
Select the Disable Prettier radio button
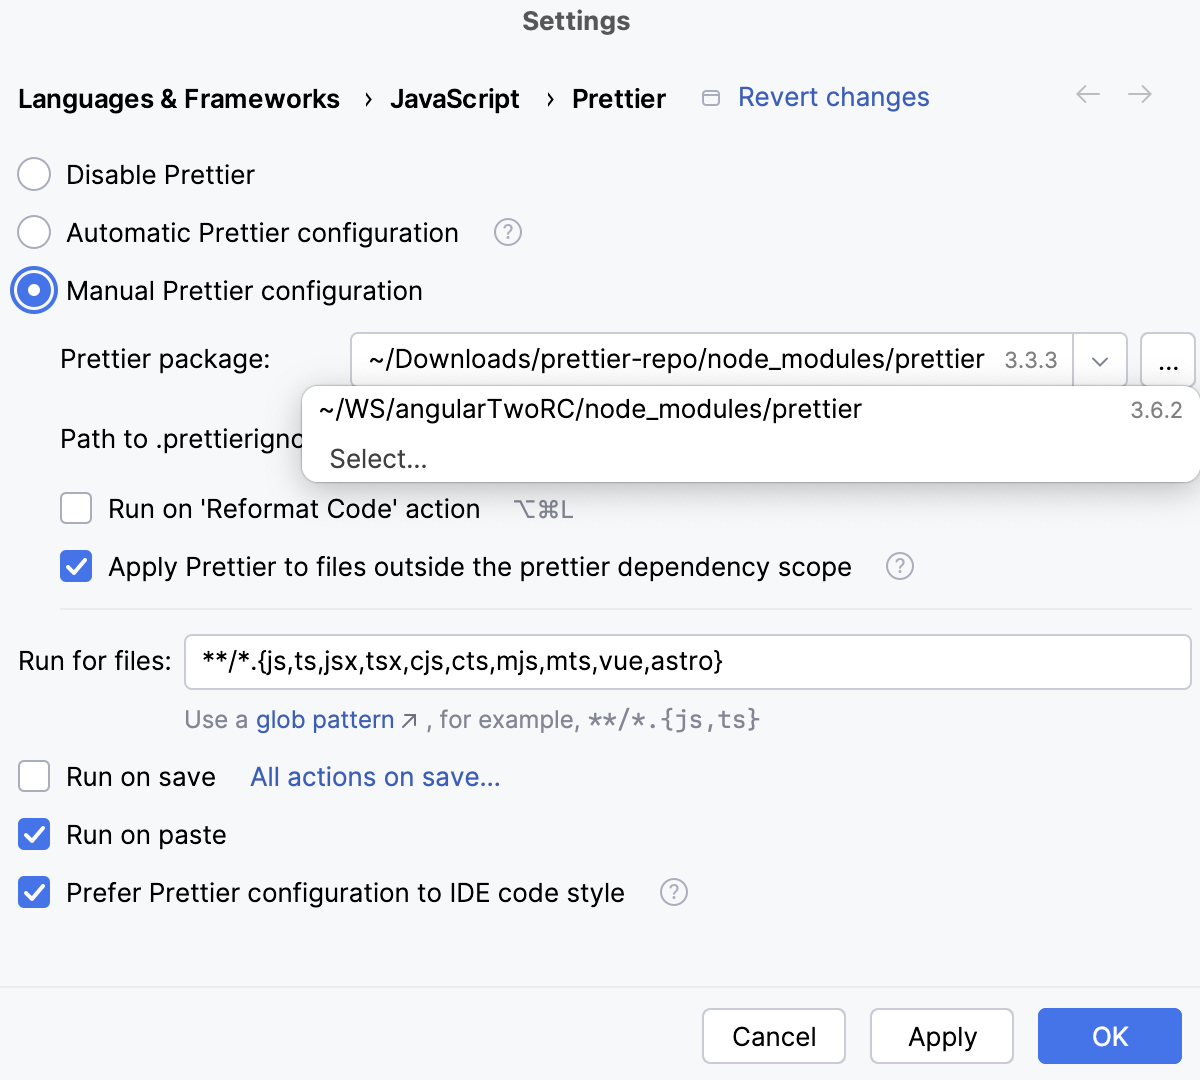(x=33, y=174)
